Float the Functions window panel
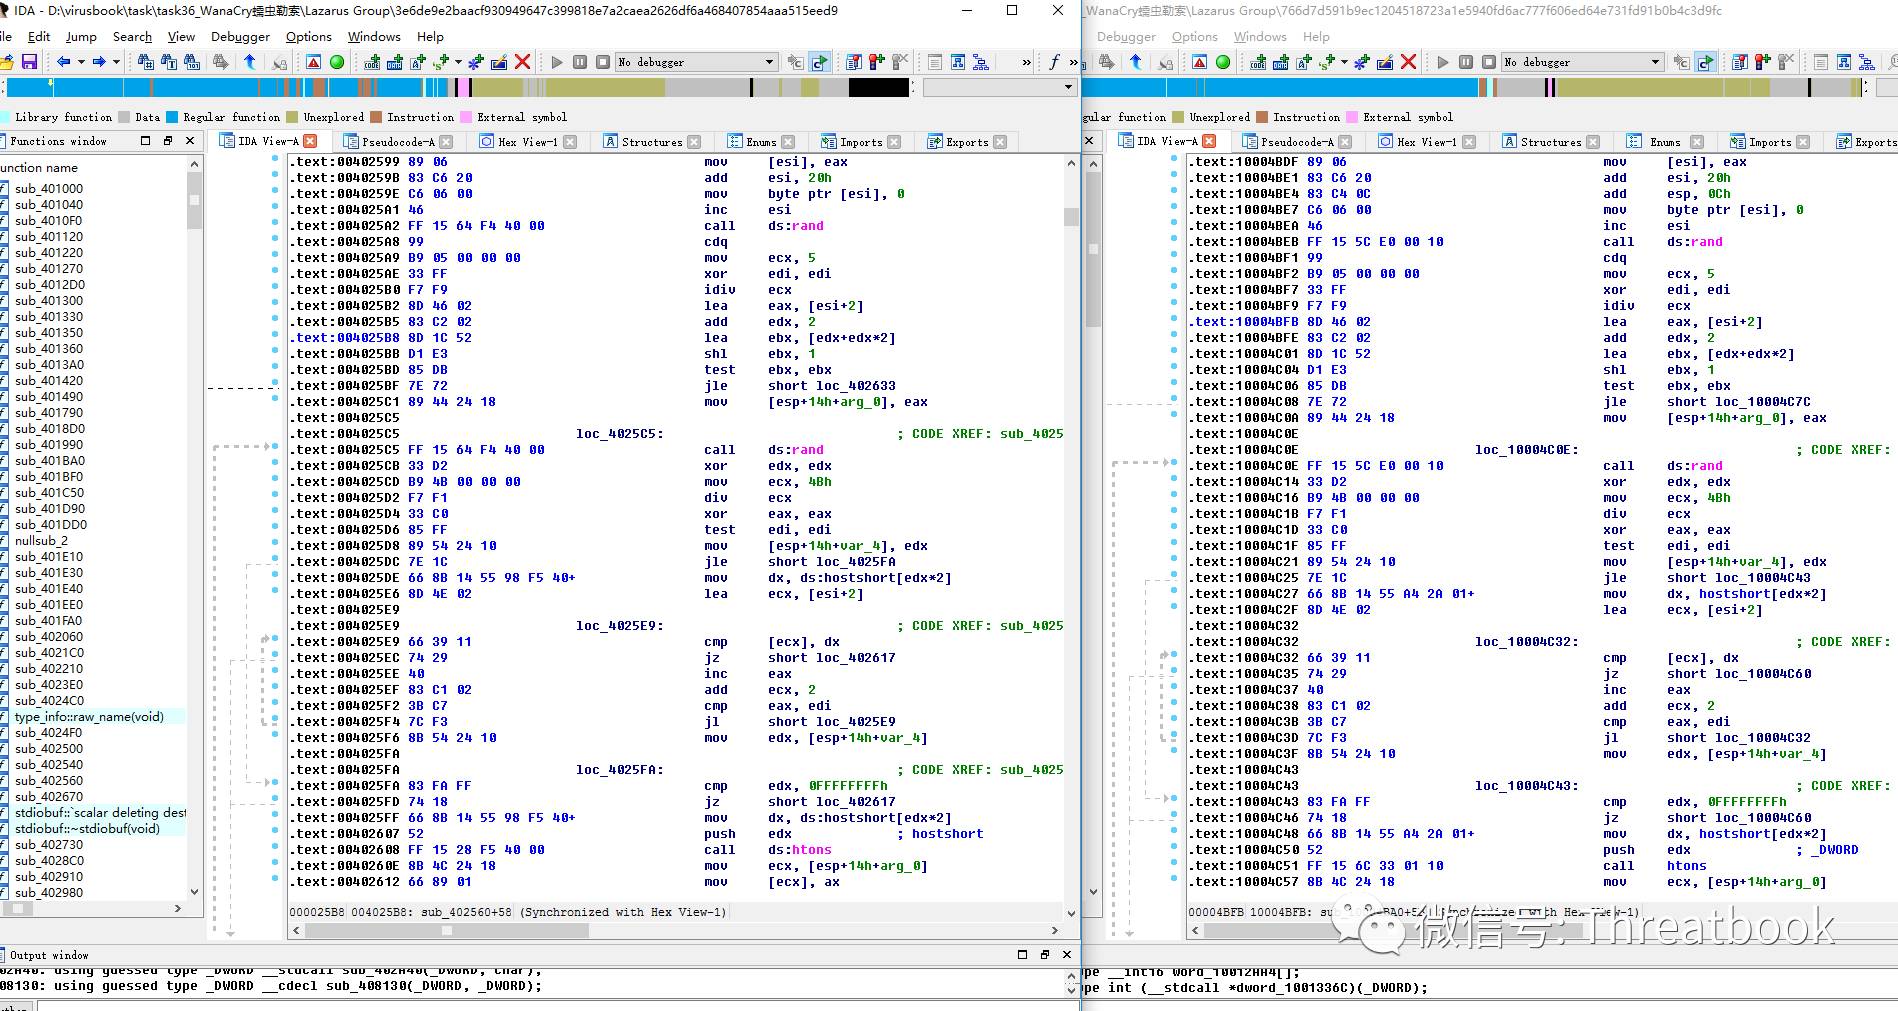 (x=168, y=141)
